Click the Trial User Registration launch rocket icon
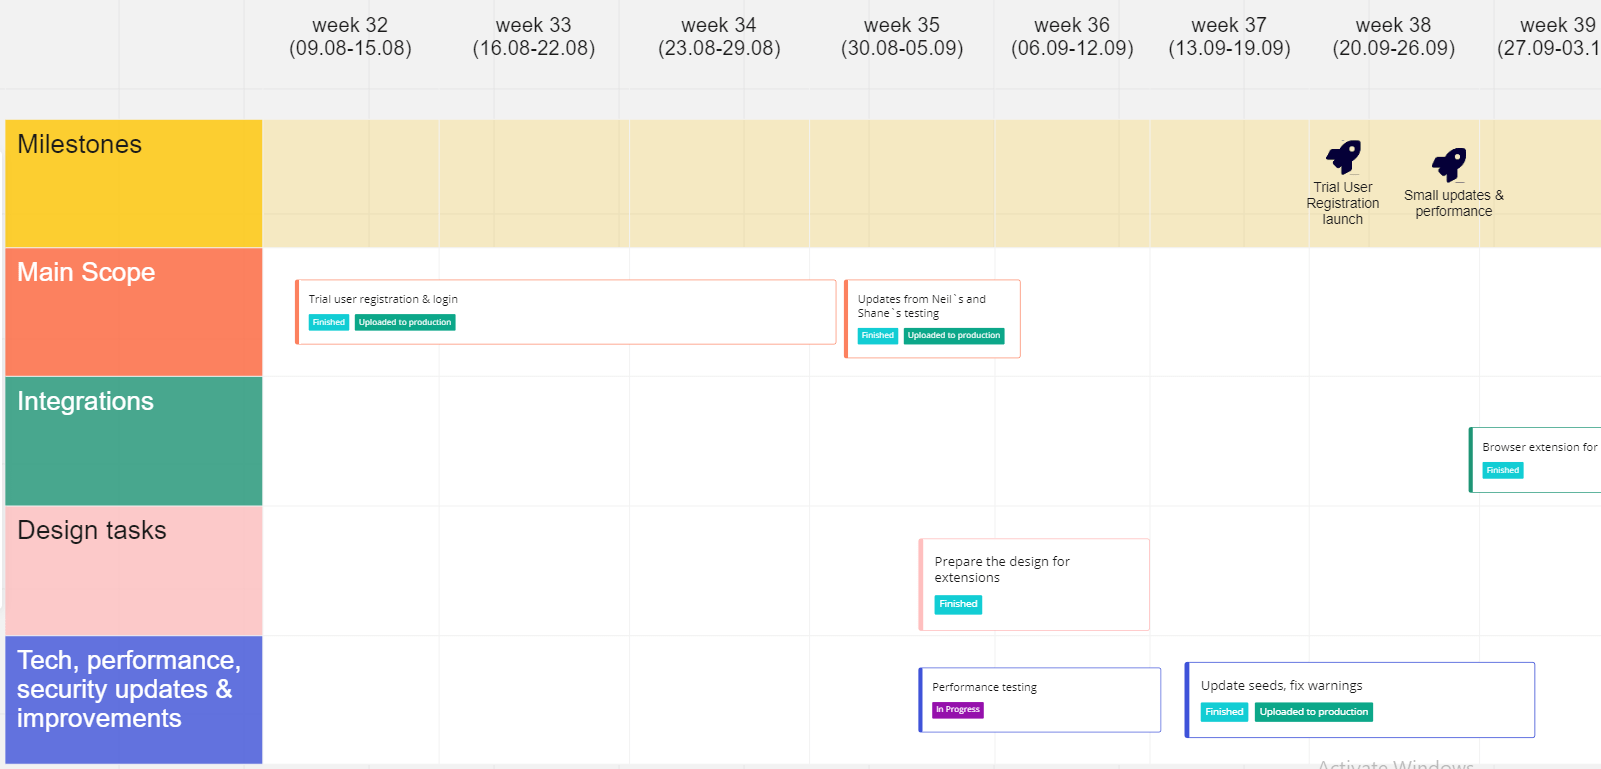The width and height of the screenshot is (1601, 769). (x=1343, y=157)
